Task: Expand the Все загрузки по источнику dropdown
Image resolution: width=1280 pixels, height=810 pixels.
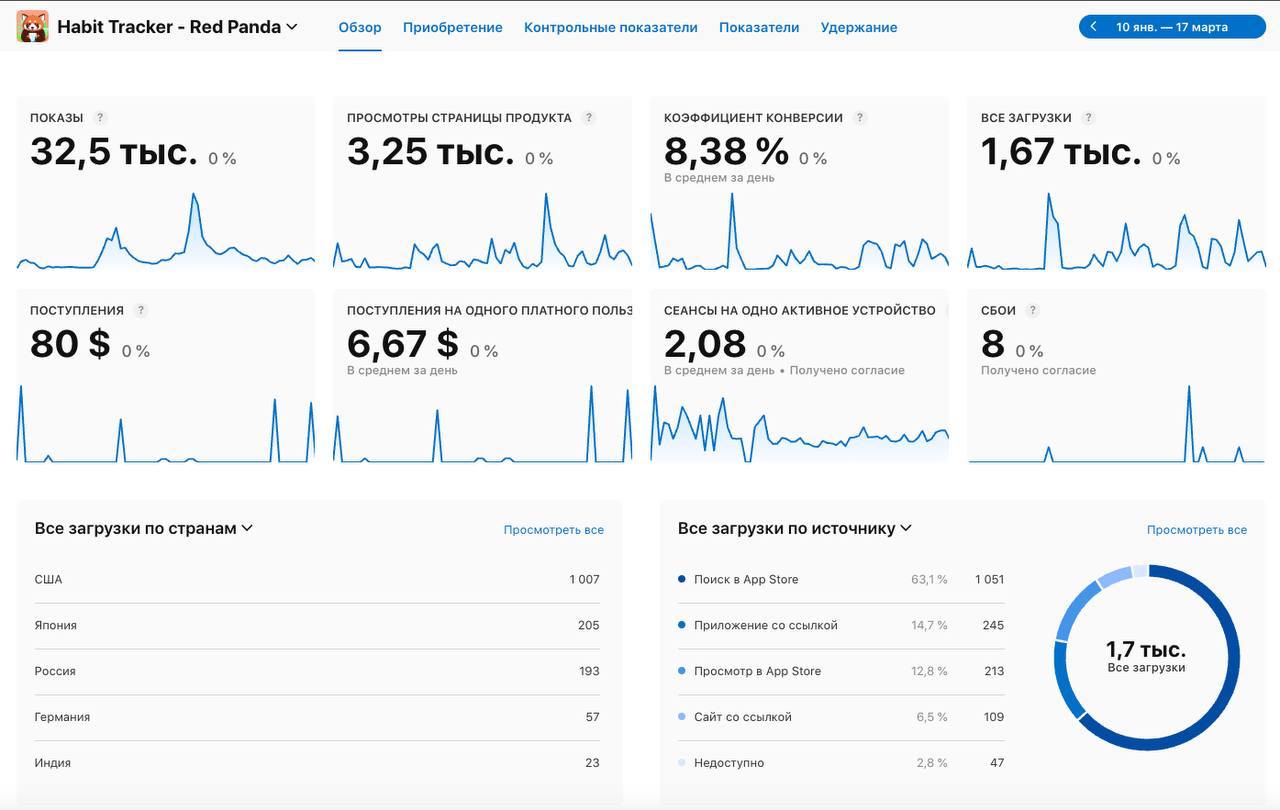Action: coord(905,528)
